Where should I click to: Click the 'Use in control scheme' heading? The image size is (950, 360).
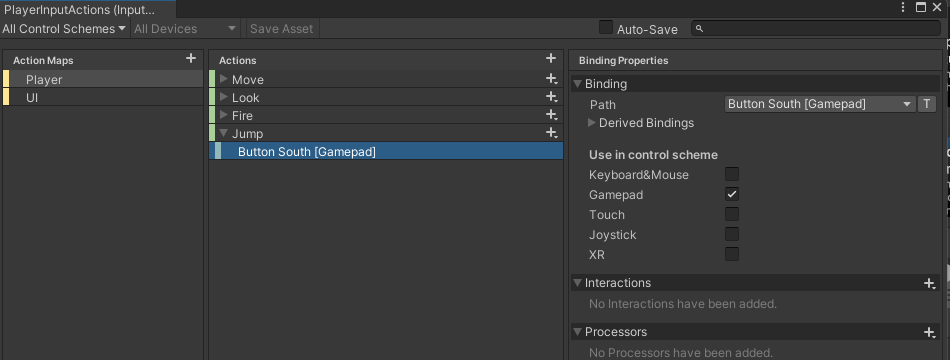click(653, 155)
